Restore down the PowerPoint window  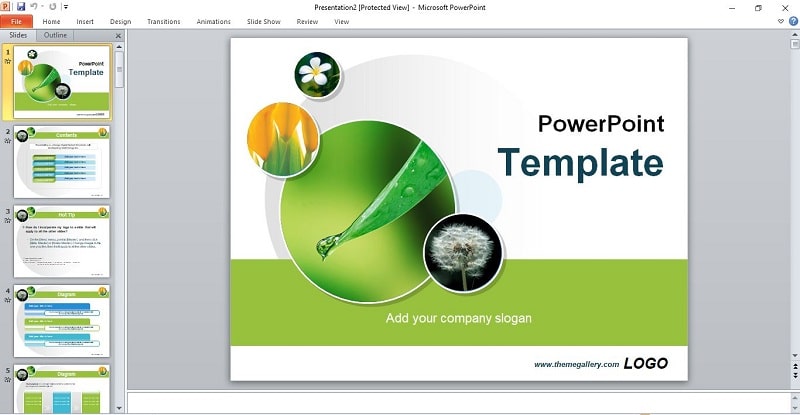[x=758, y=8]
